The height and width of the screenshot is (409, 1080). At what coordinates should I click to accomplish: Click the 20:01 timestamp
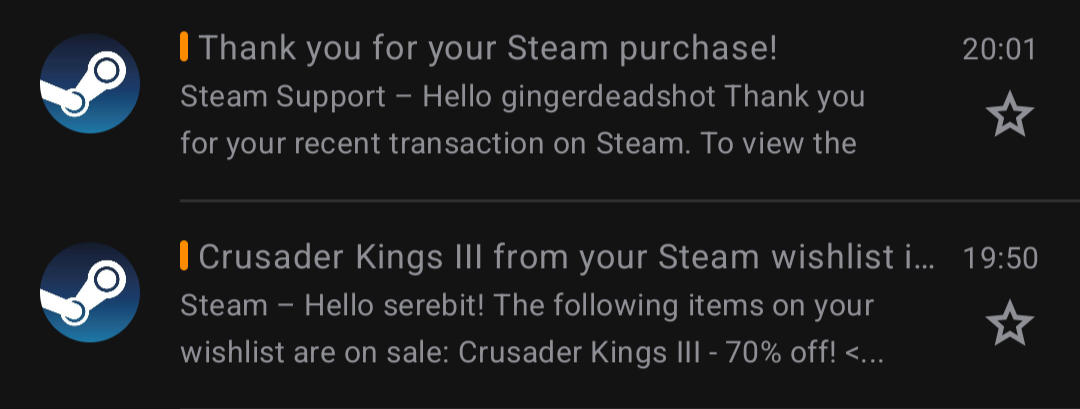pos(999,49)
